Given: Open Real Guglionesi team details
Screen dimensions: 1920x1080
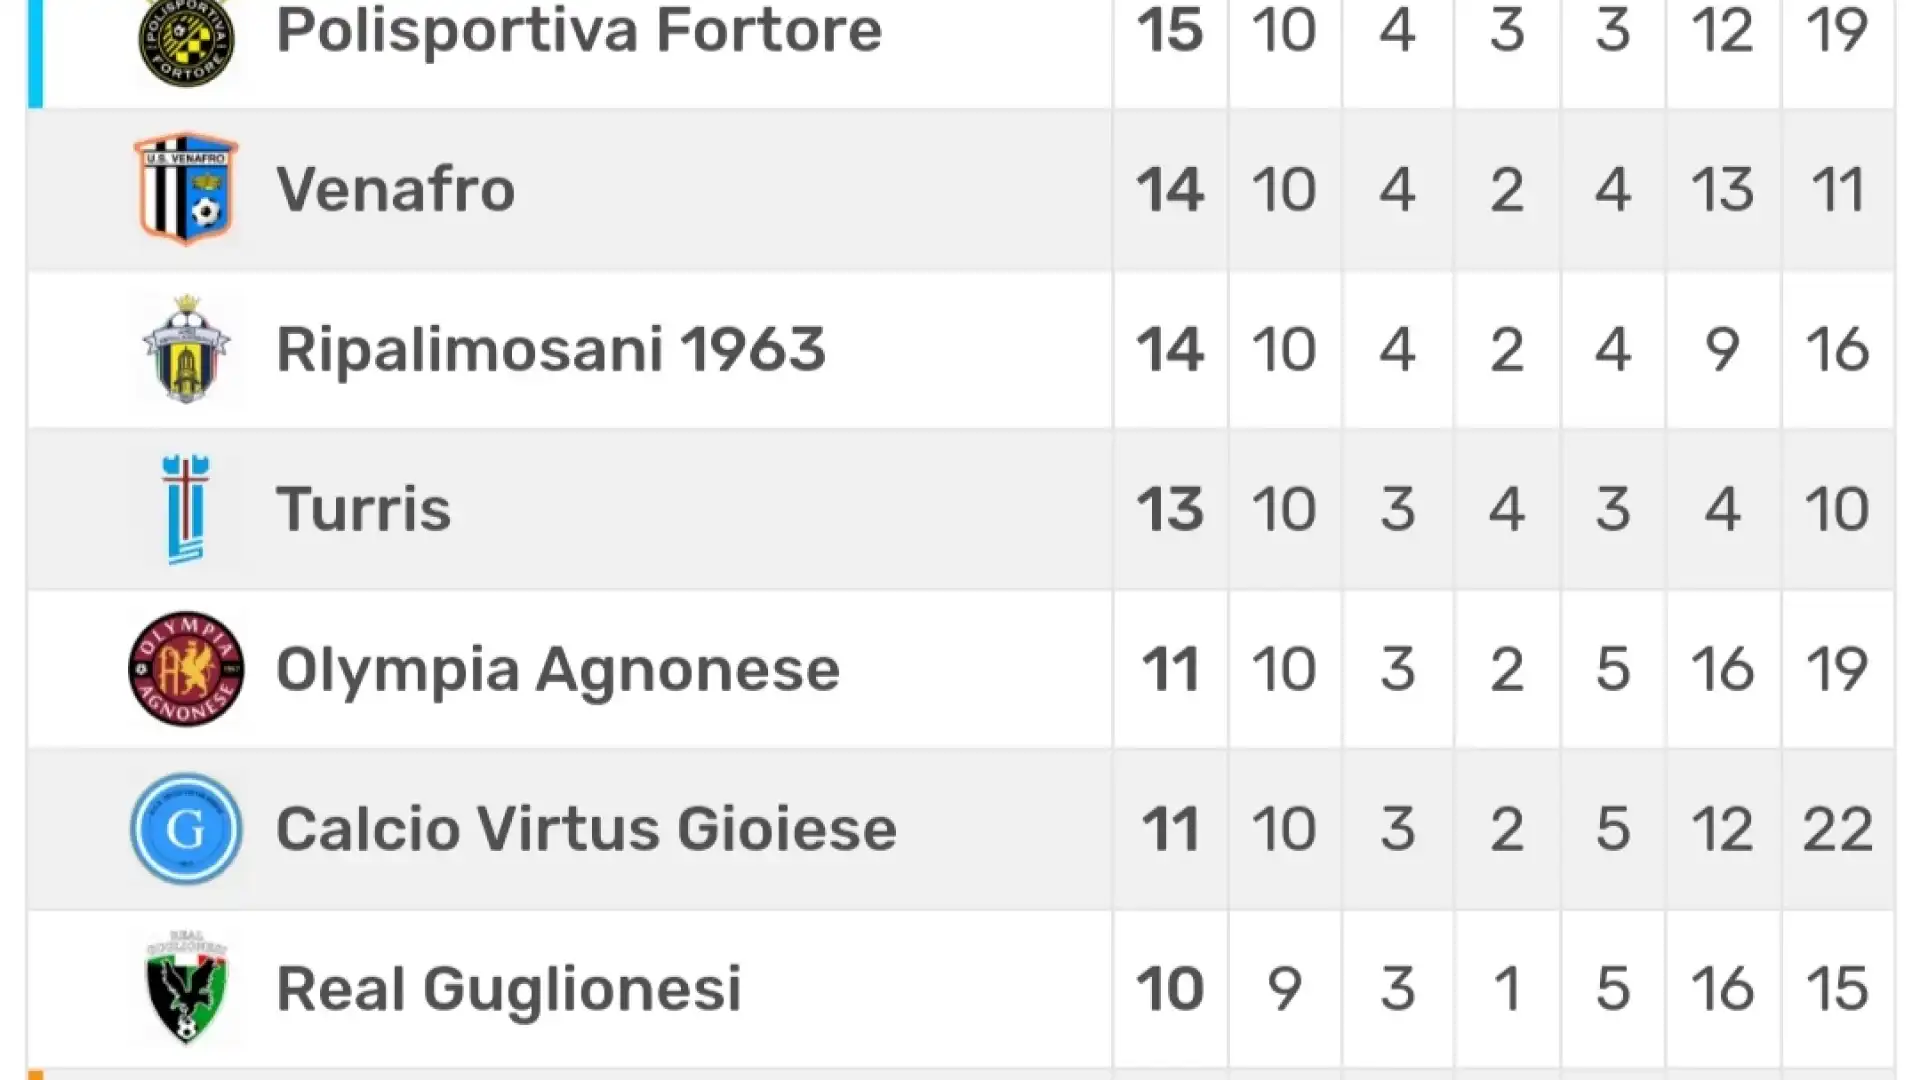Looking at the screenshot, I should 509,989.
